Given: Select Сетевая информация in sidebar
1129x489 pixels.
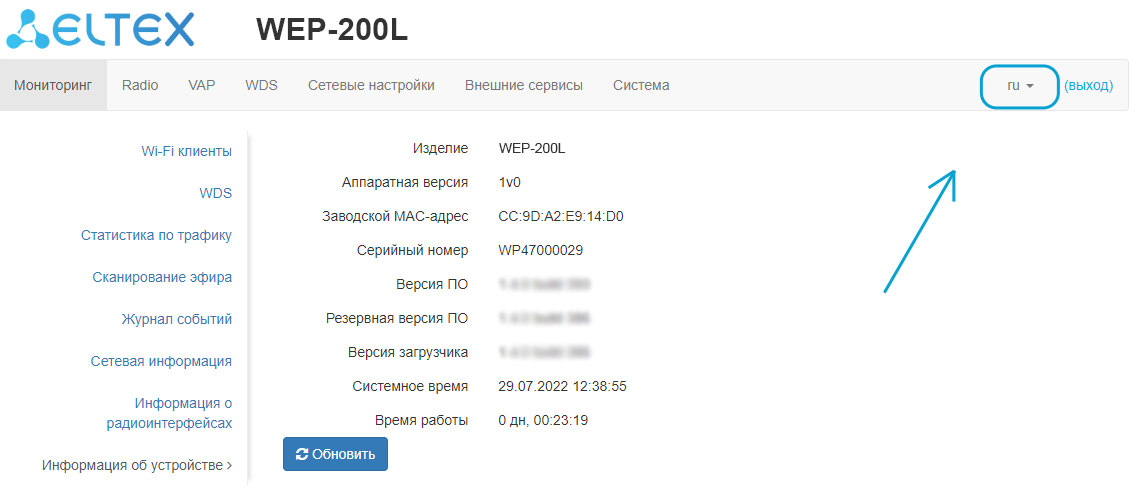Looking at the screenshot, I should (x=161, y=361).
